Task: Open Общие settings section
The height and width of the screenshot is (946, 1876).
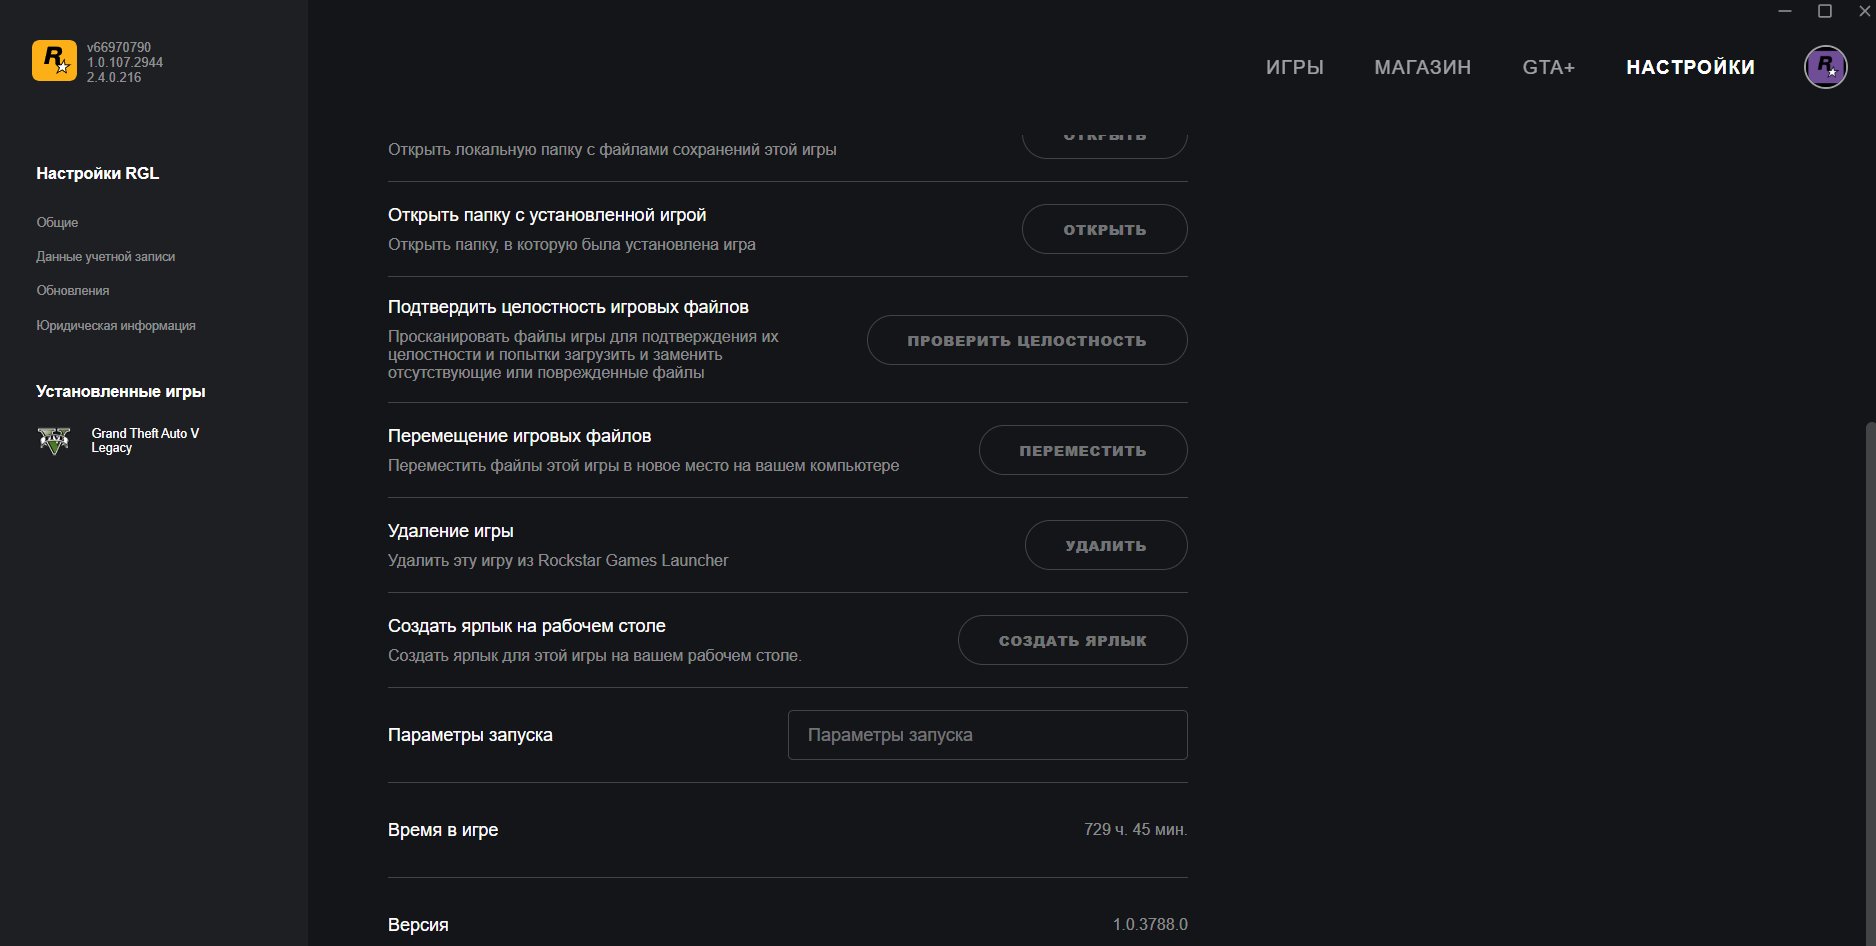Action: 57,222
